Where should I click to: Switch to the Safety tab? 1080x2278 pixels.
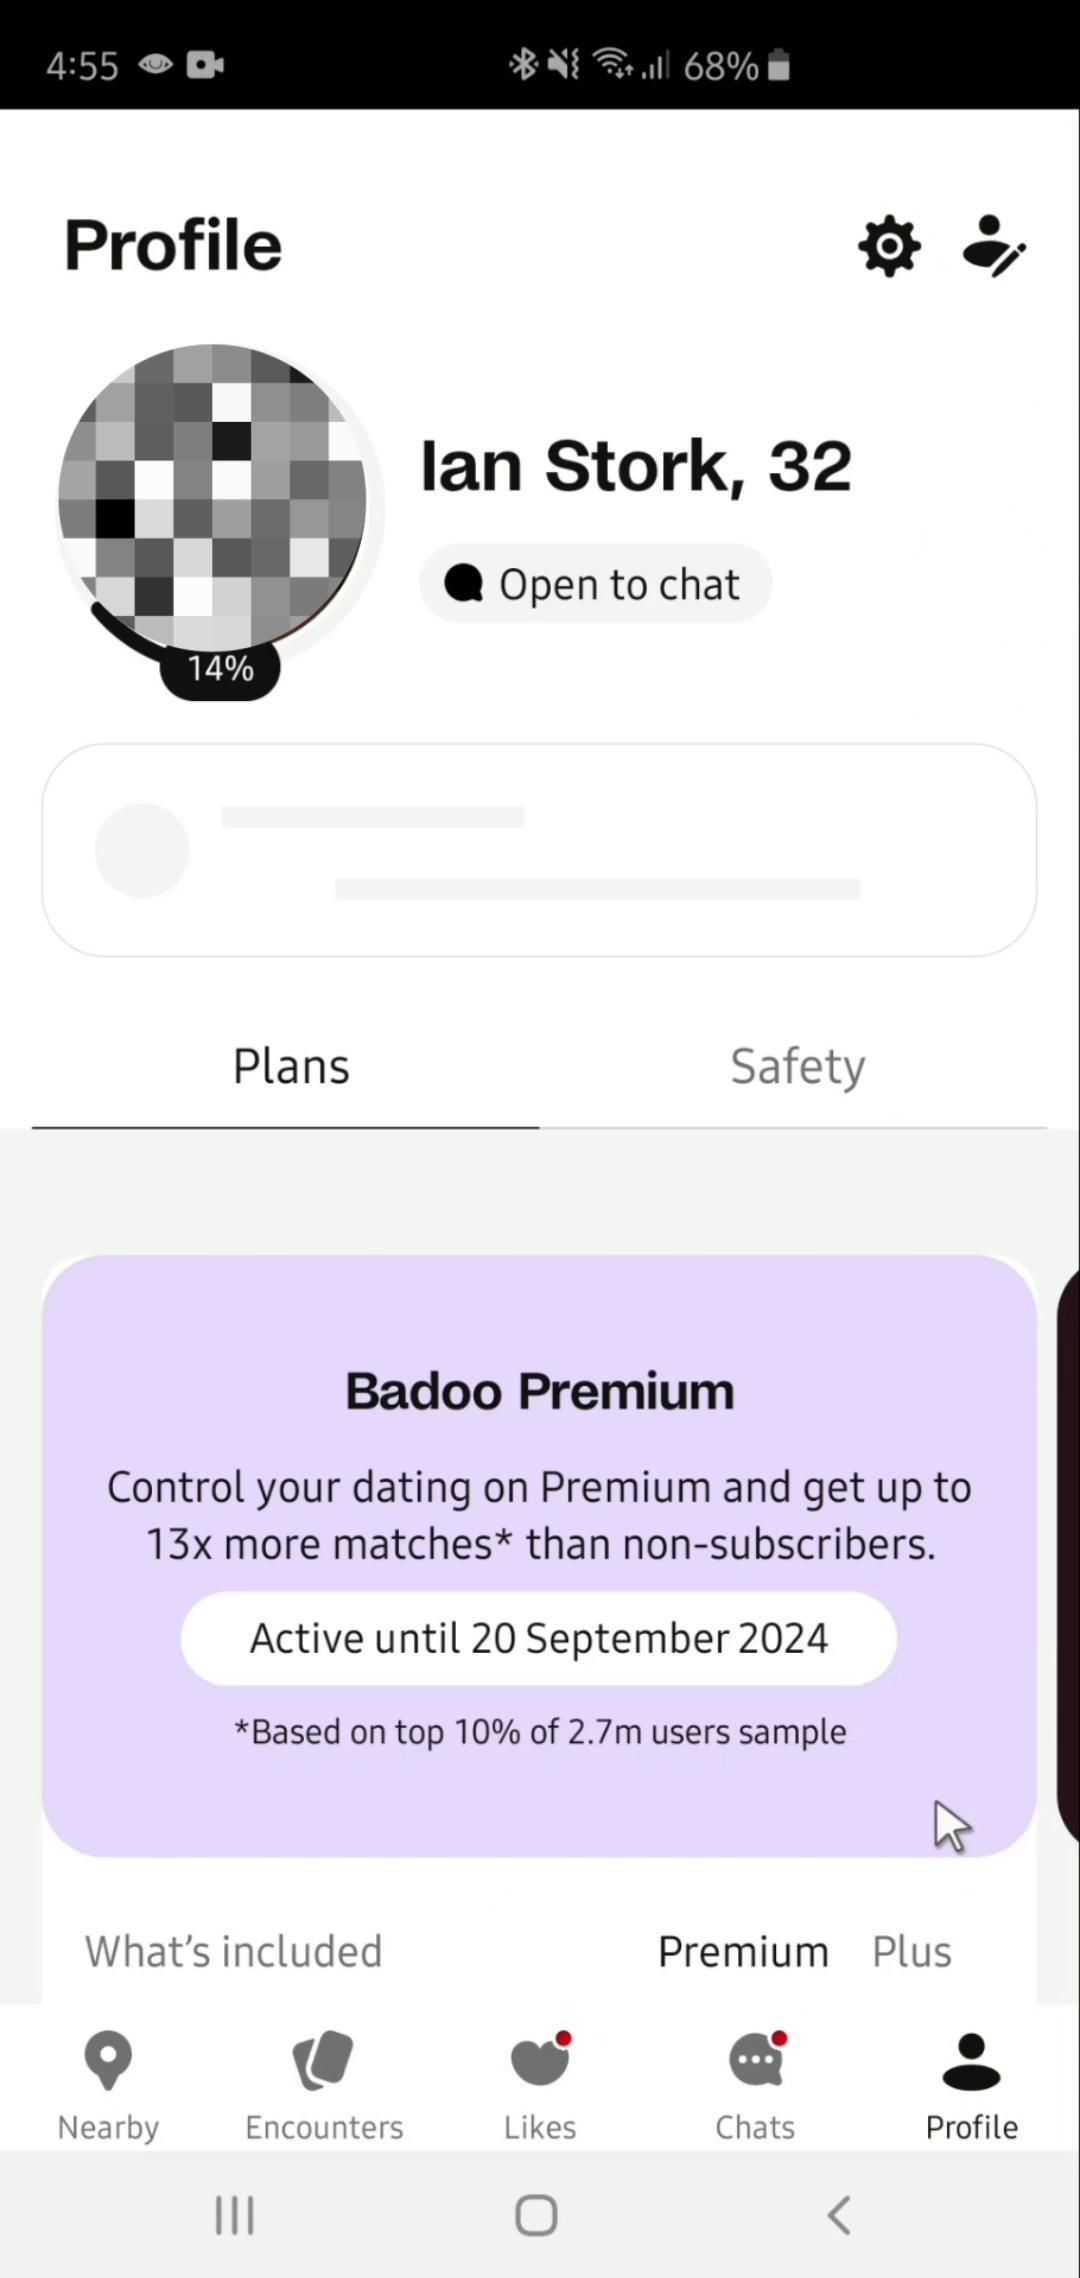pos(797,1066)
